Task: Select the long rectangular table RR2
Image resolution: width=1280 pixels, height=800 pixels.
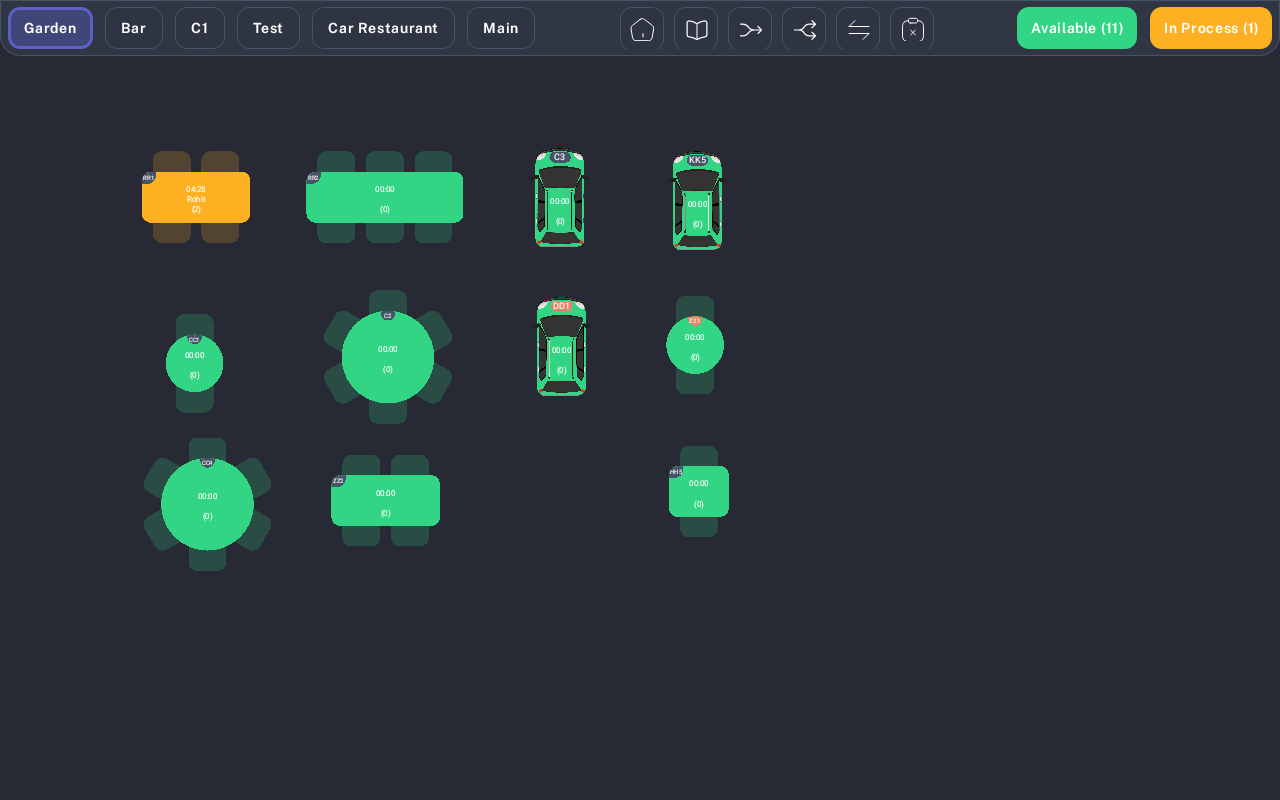Action: click(385, 197)
